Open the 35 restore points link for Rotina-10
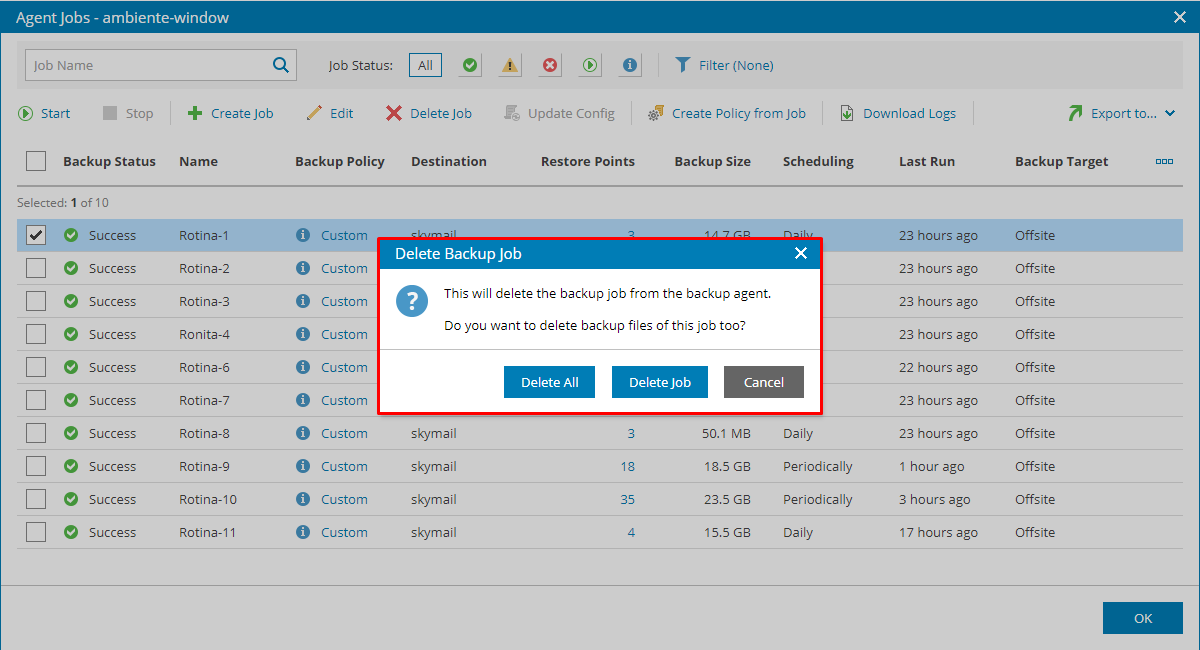This screenshot has width=1200, height=650. coord(627,499)
